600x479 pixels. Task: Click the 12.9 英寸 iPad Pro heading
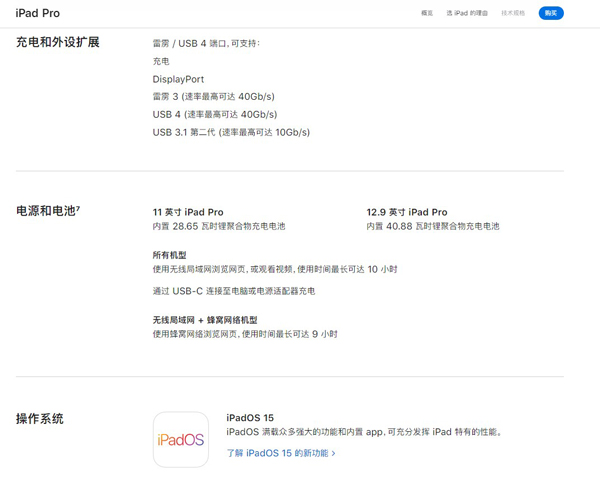point(407,212)
